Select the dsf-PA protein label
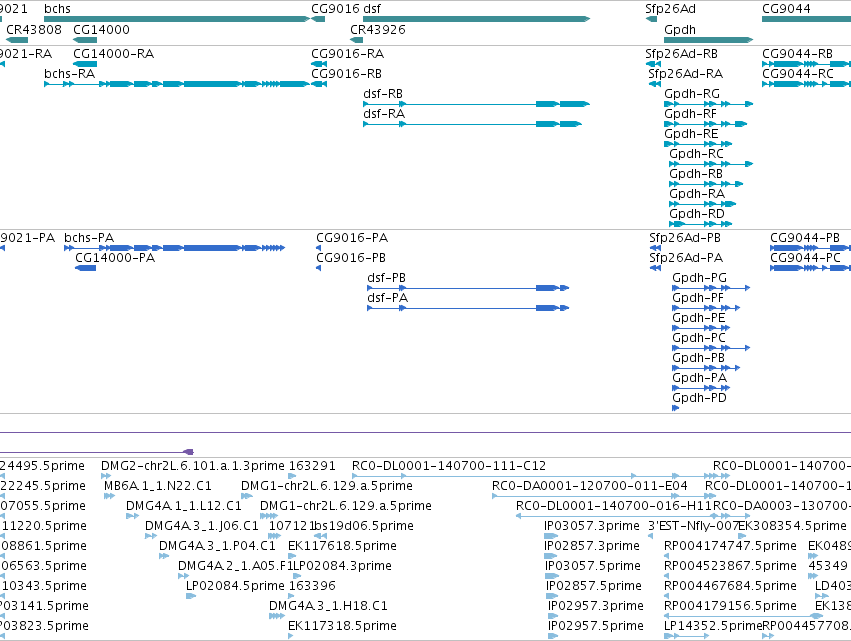 point(388,298)
